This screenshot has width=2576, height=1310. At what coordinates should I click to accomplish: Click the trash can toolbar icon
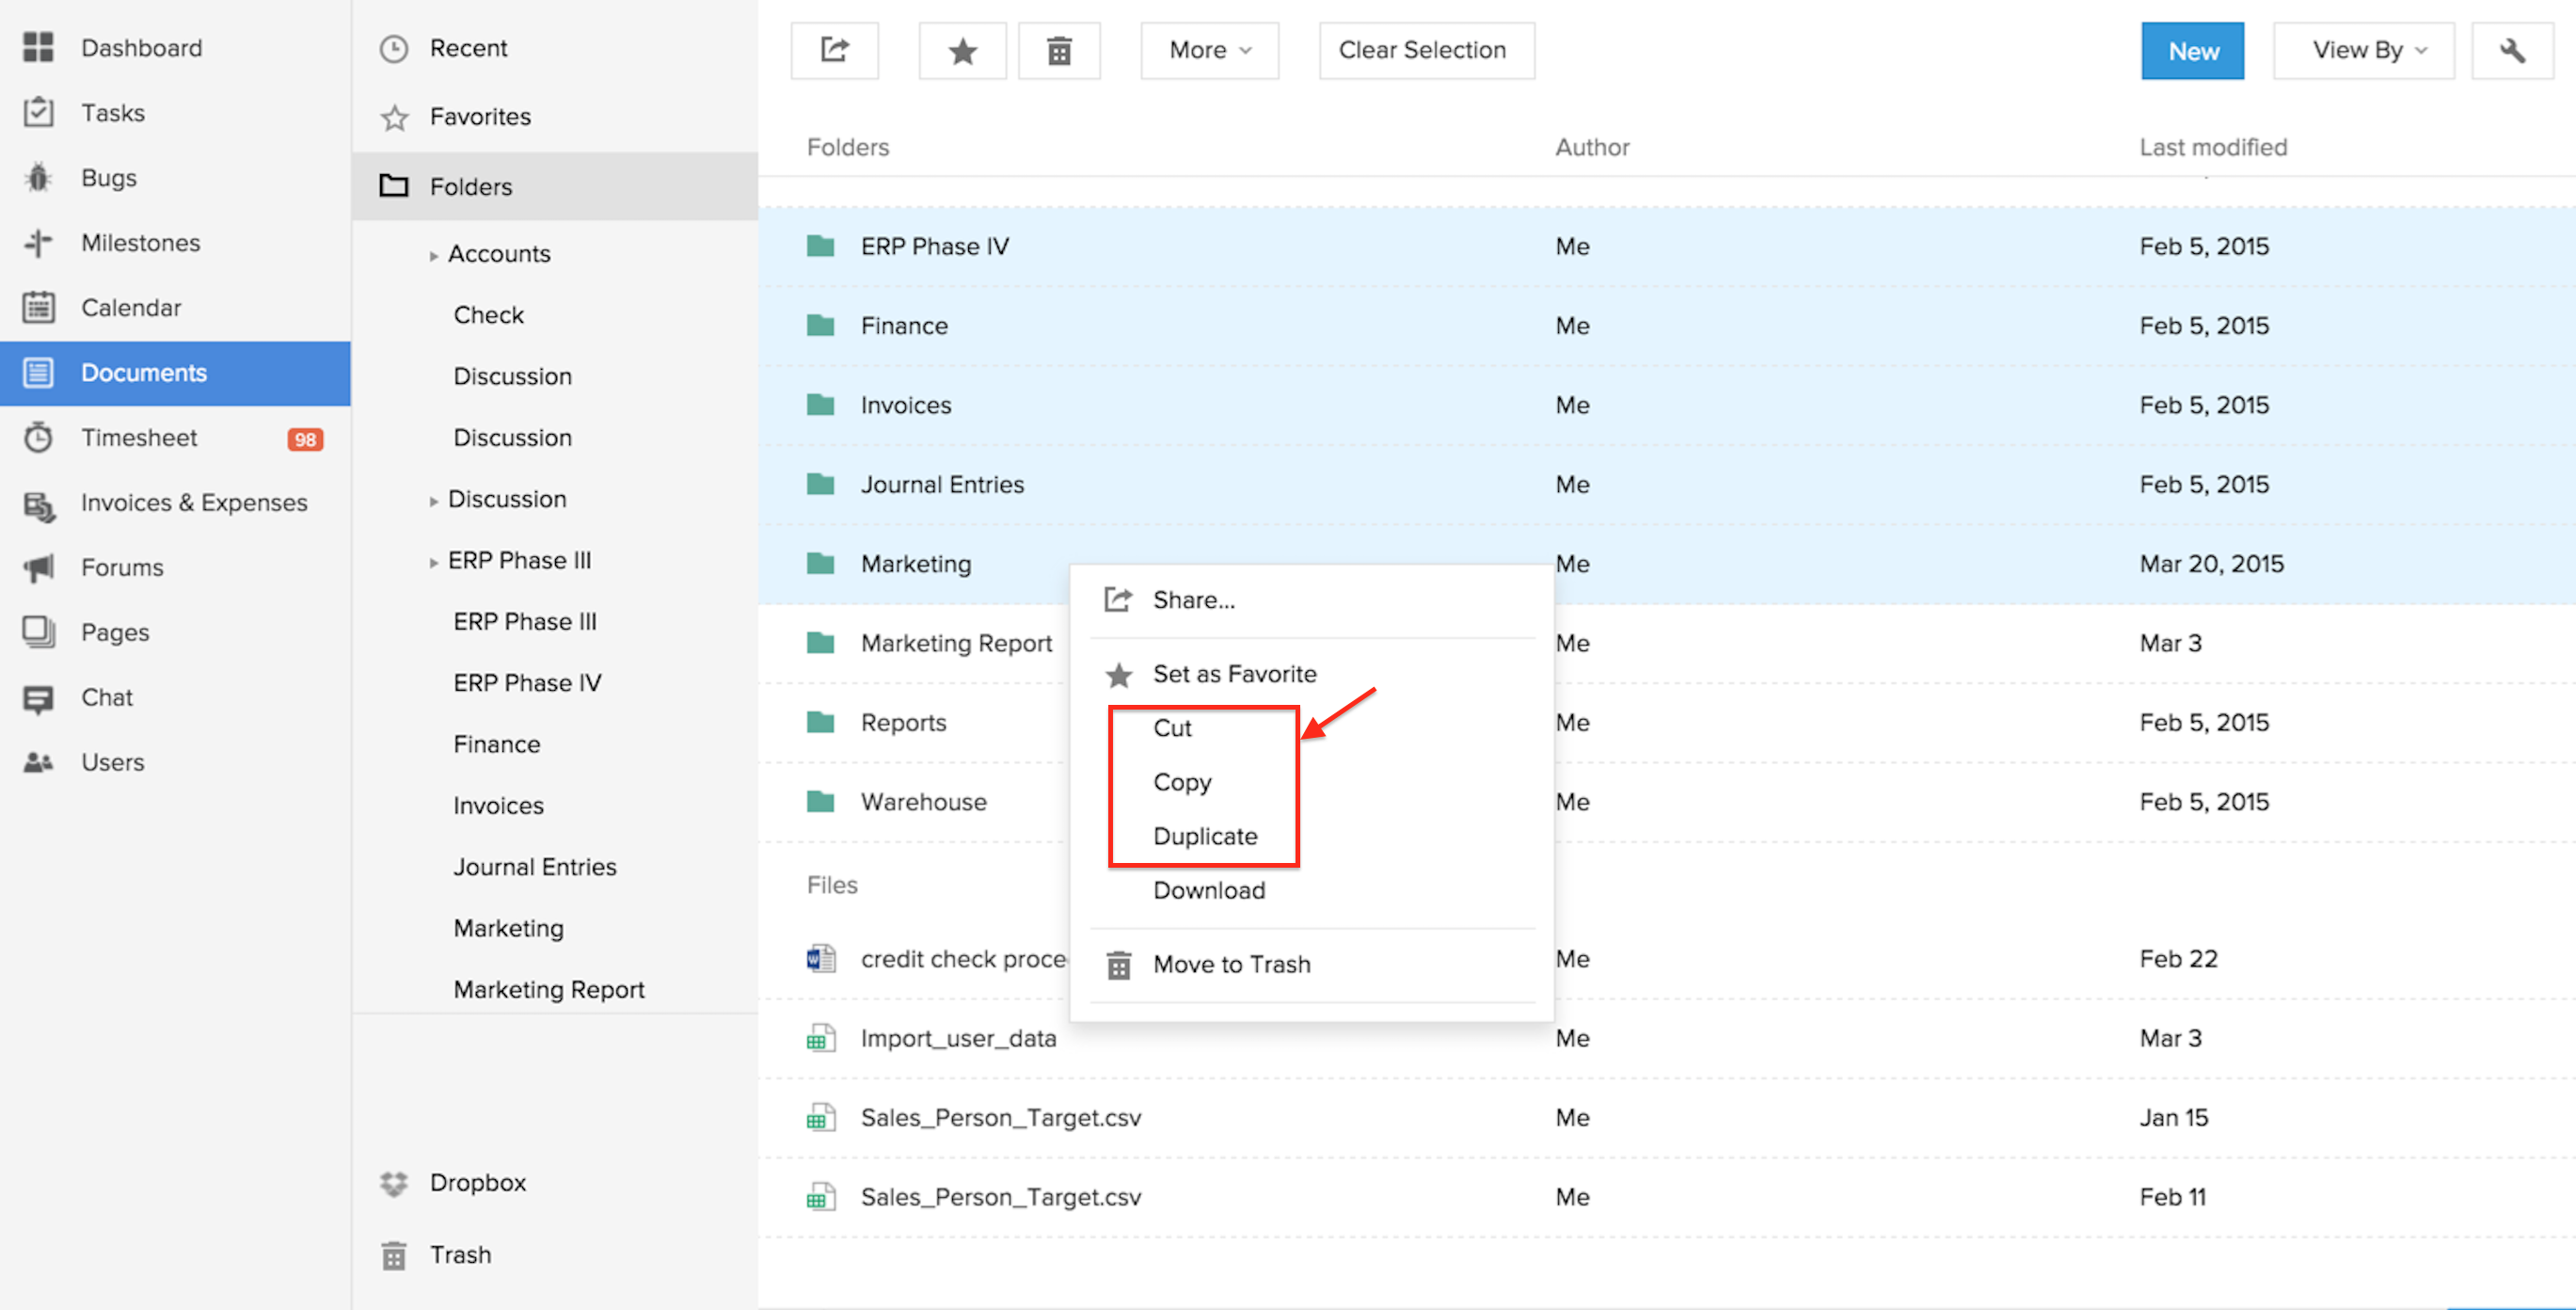(x=1058, y=50)
